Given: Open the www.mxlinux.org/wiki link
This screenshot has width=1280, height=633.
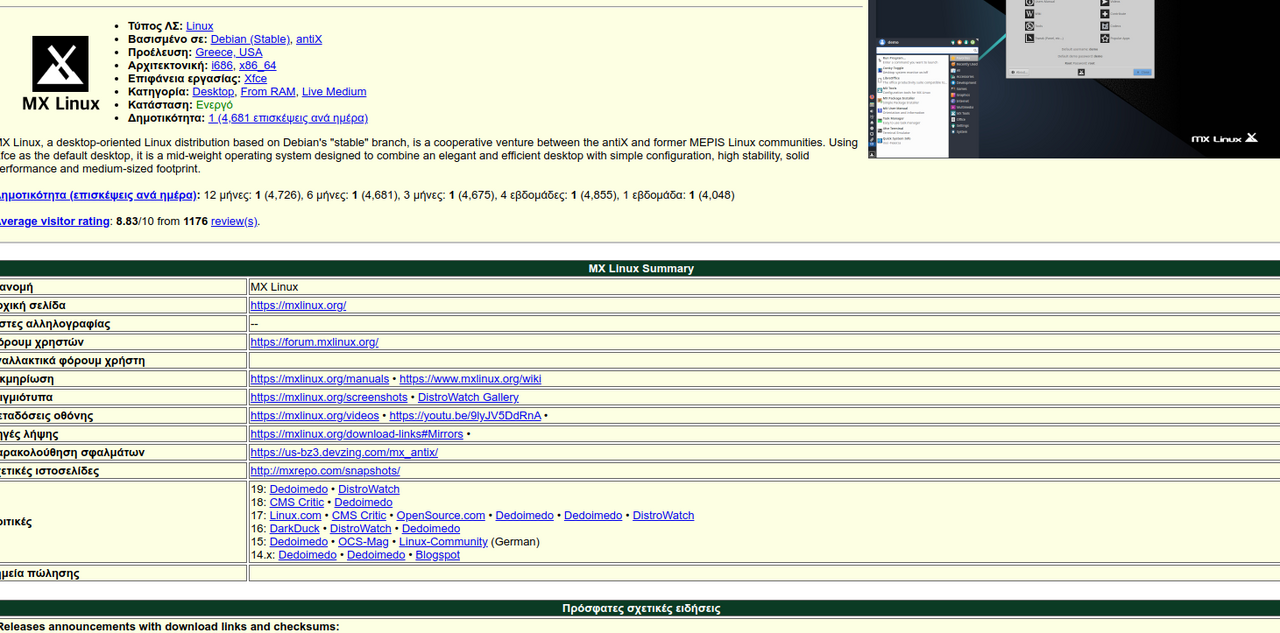Looking at the screenshot, I should click(x=470, y=379).
